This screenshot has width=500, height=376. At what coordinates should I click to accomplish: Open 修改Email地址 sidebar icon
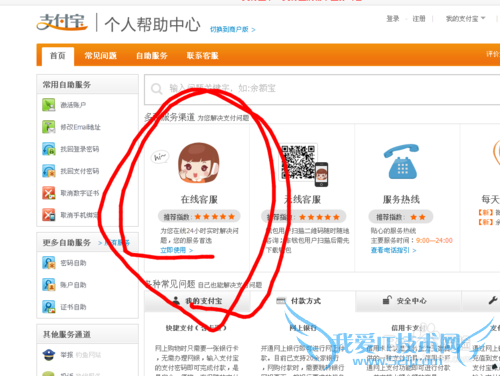[49, 127]
